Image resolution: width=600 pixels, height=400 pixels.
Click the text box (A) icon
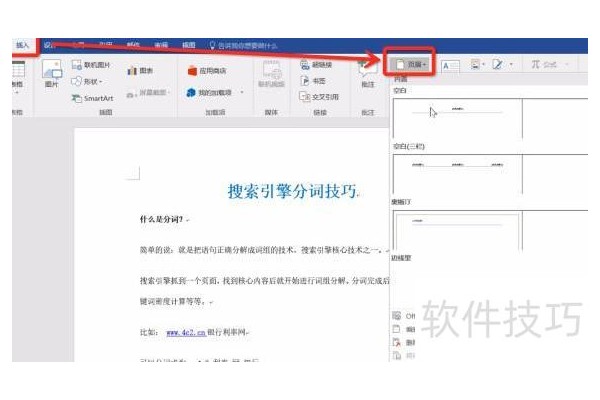click(450, 66)
